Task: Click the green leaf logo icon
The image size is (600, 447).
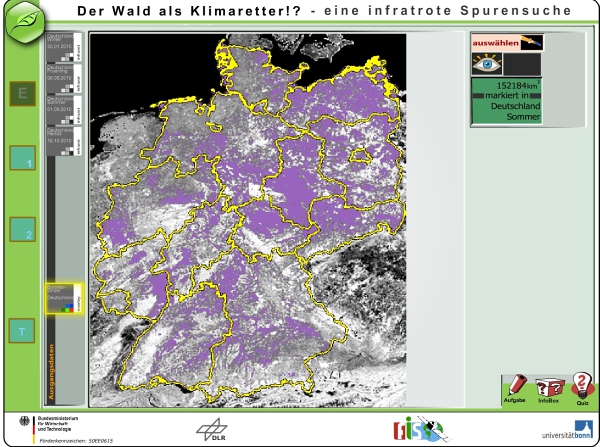Action: point(24,21)
